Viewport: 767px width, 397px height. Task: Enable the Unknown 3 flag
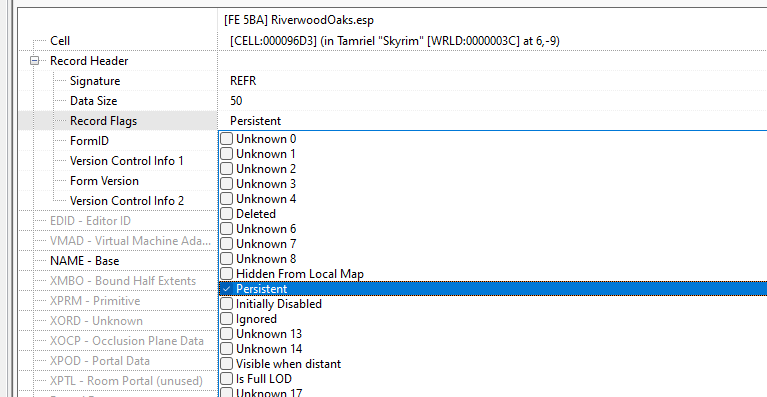click(x=226, y=184)
